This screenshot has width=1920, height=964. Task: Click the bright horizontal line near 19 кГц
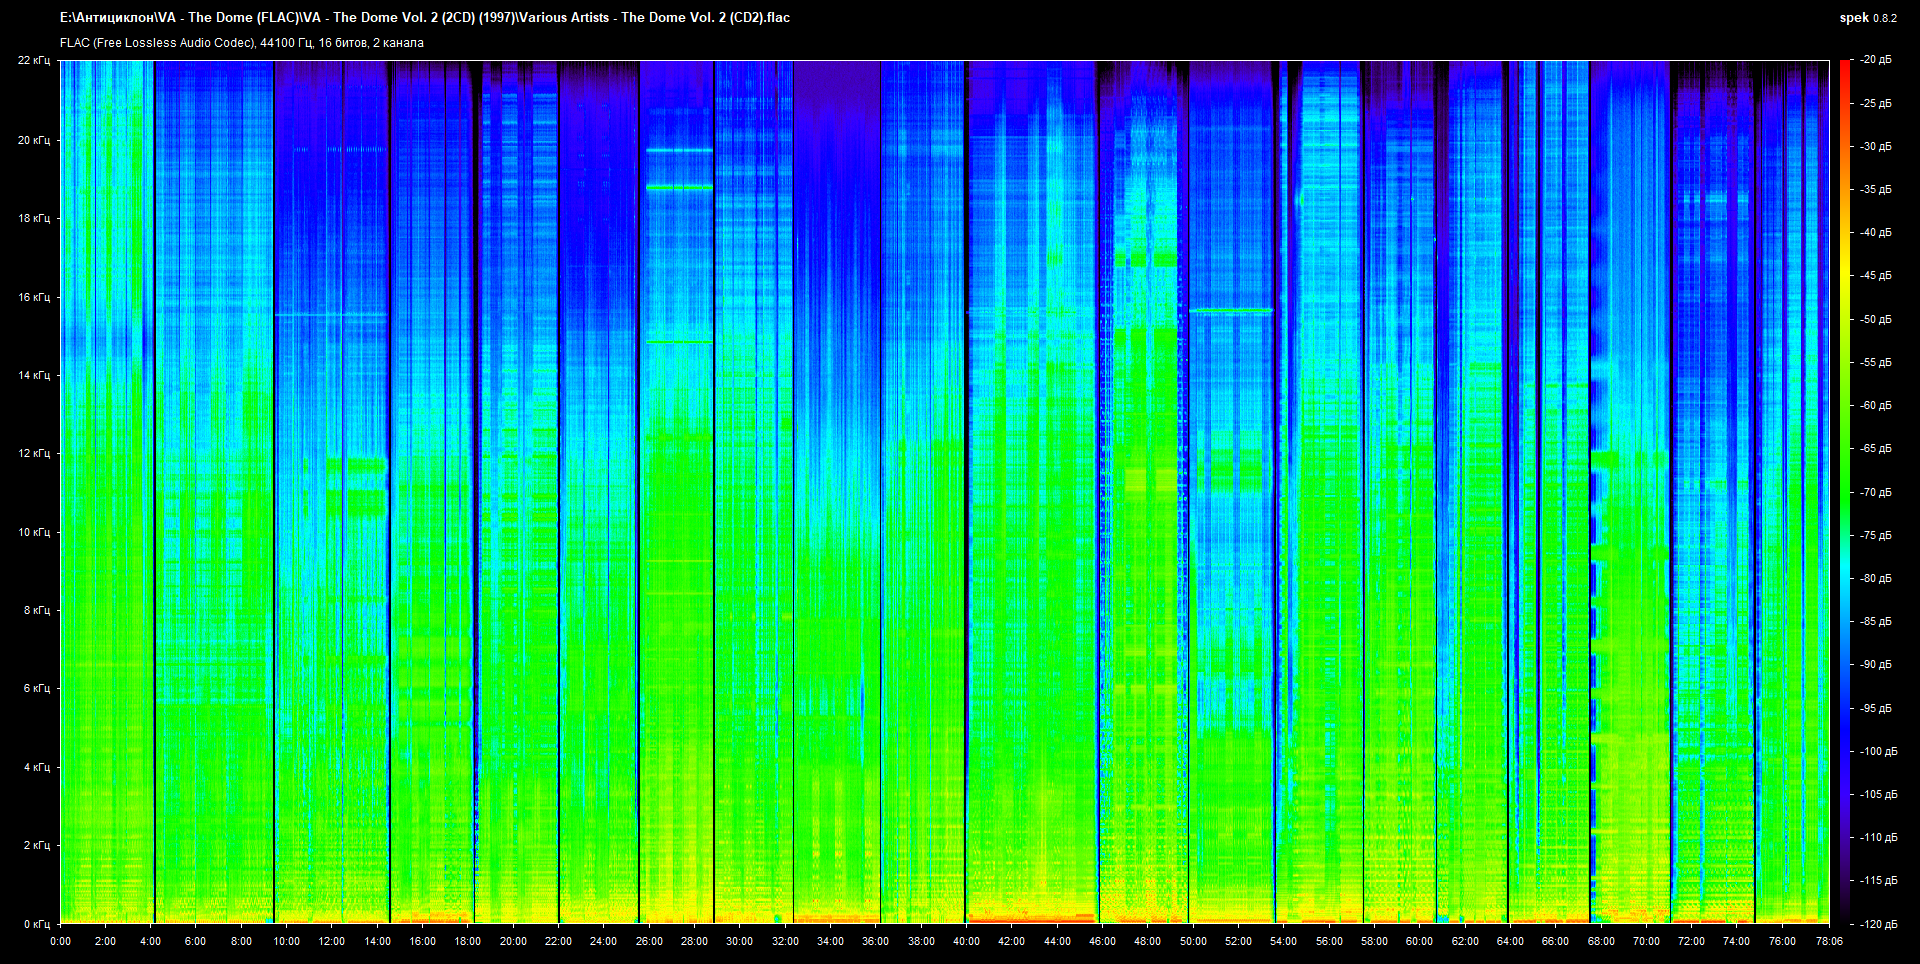[x=679, y=187]
